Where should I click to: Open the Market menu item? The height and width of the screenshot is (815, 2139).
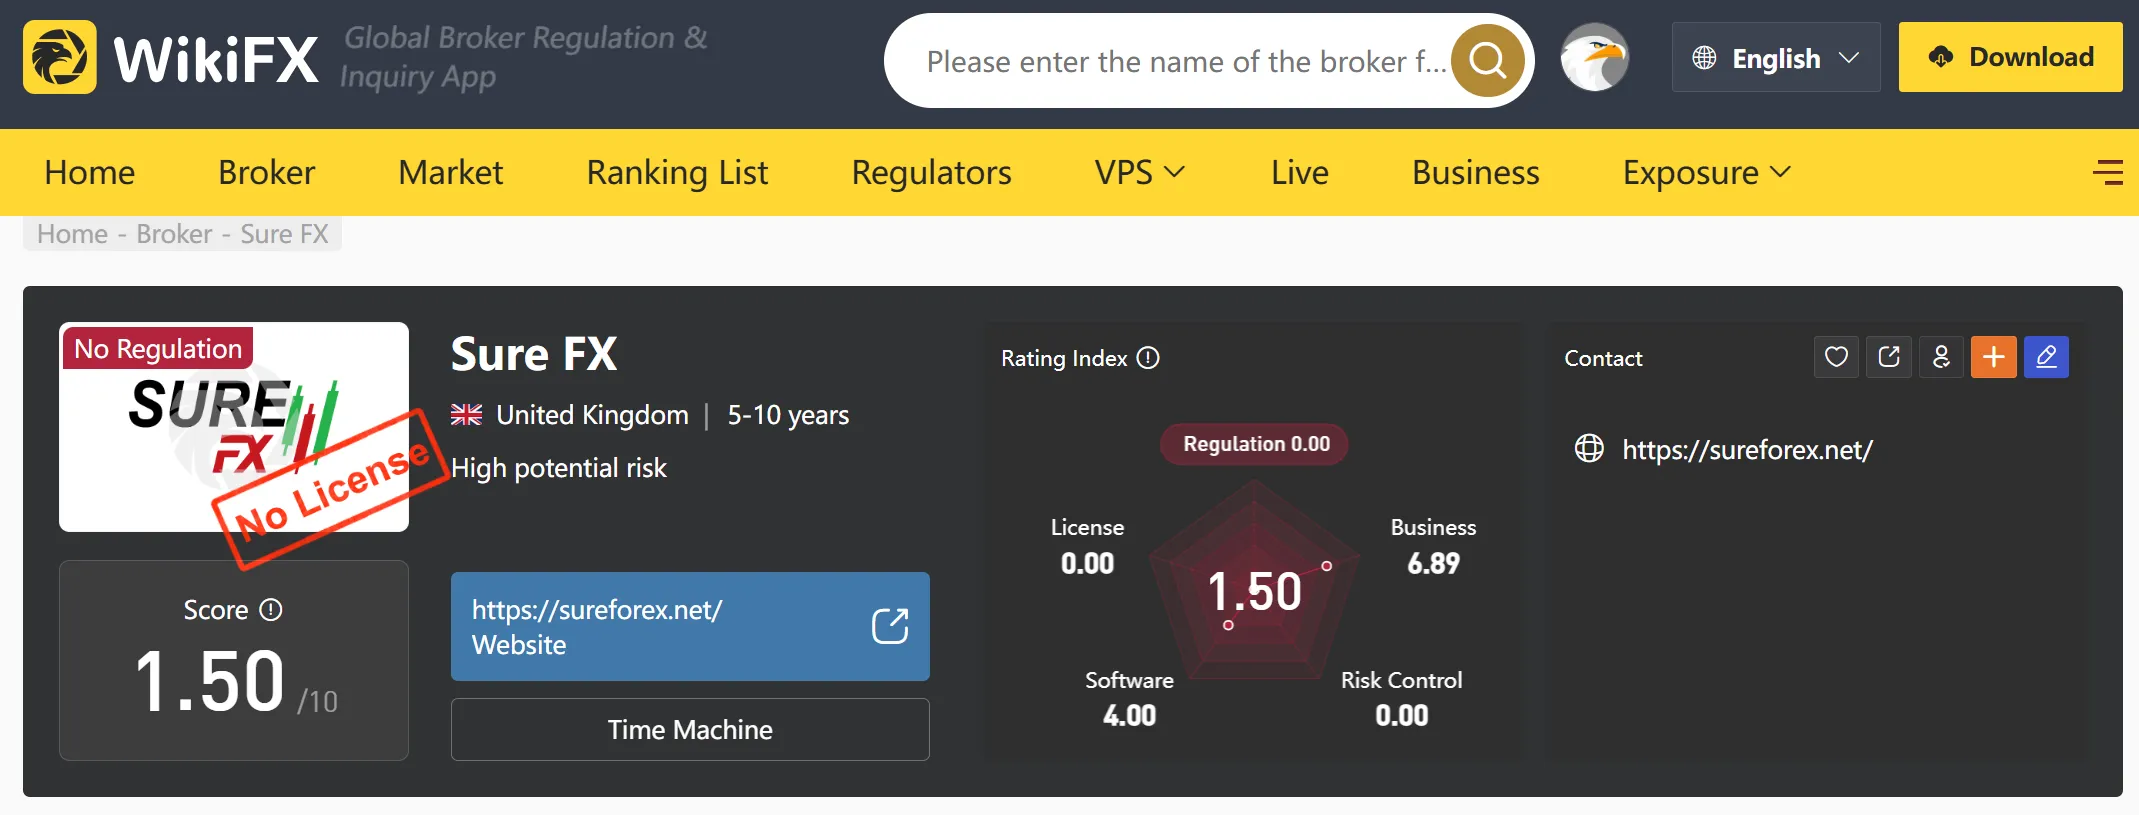tap(451, 172)
